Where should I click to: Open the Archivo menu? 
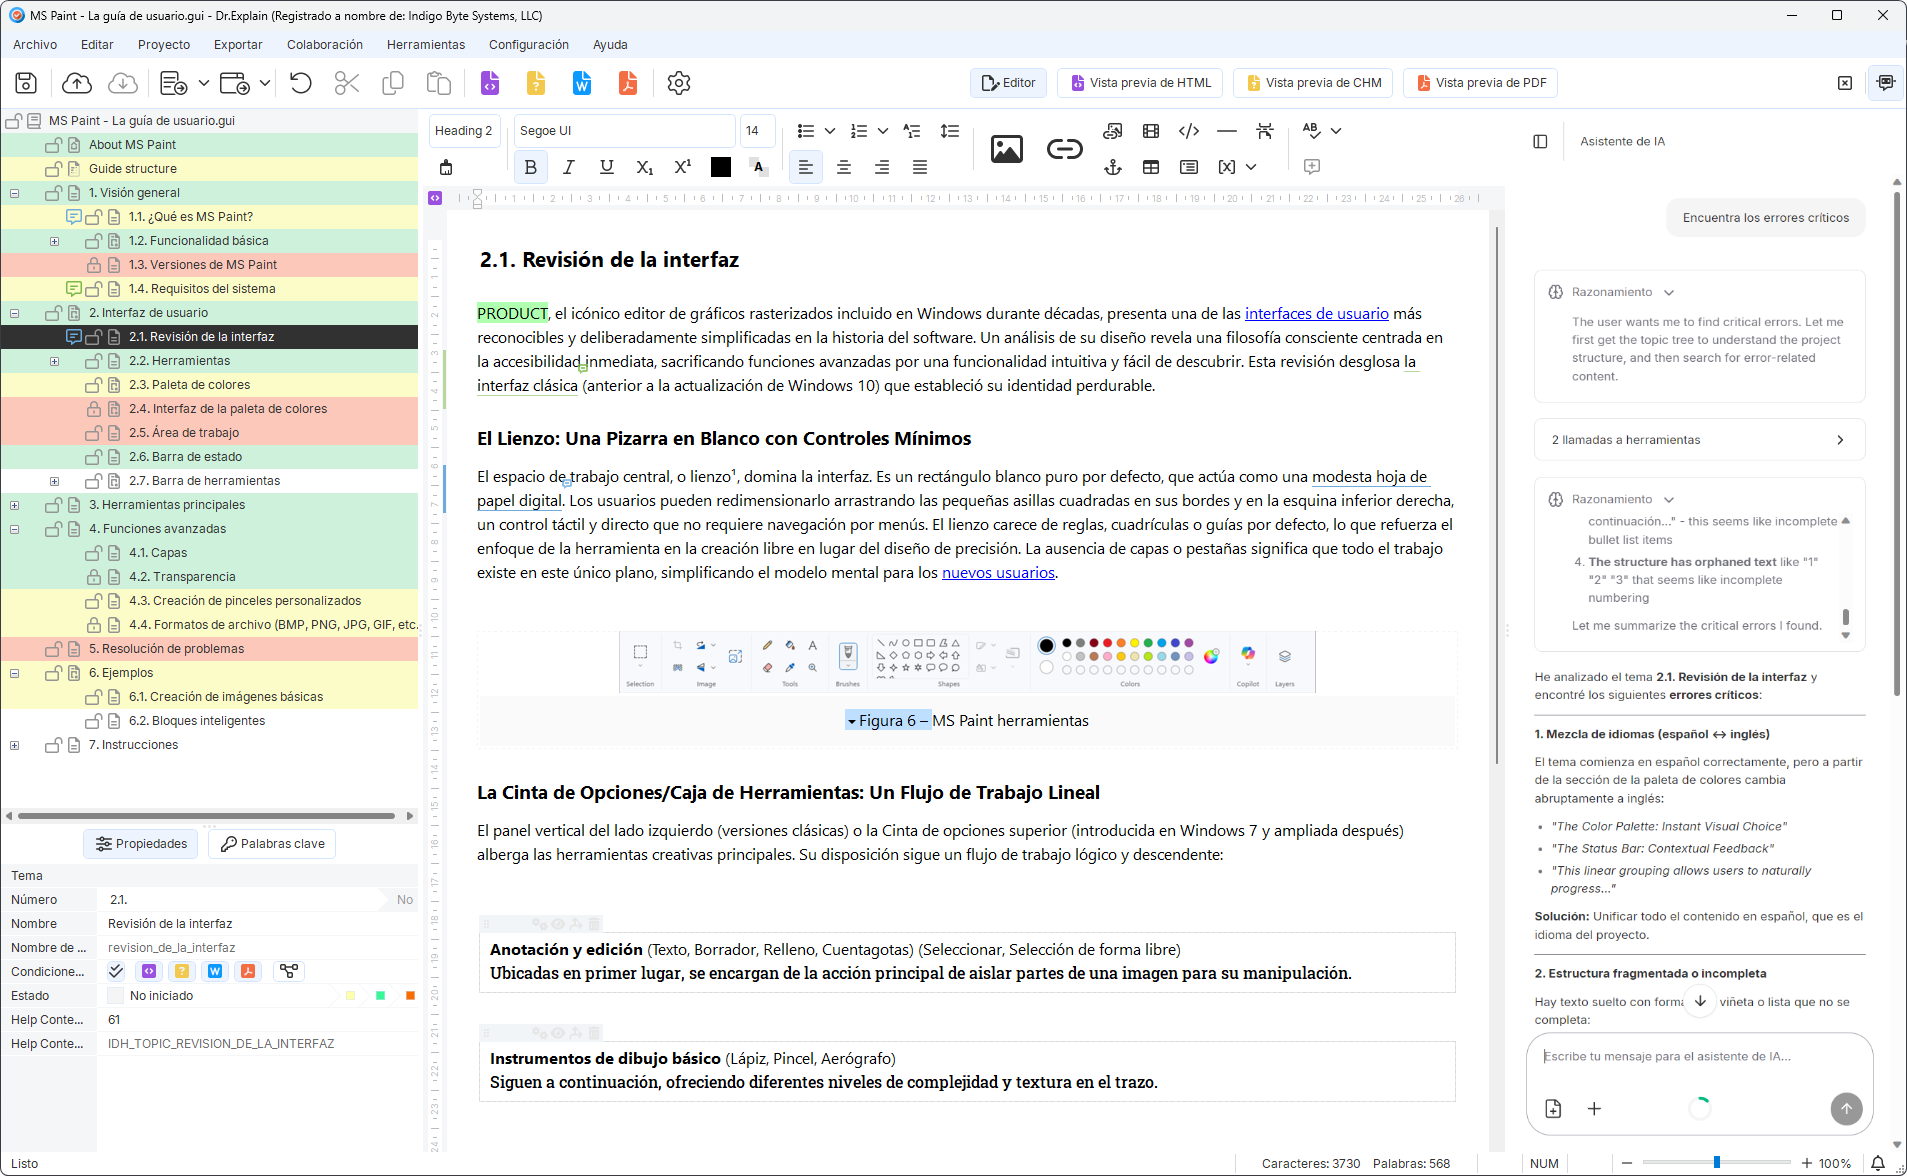(x=35, y=45)
